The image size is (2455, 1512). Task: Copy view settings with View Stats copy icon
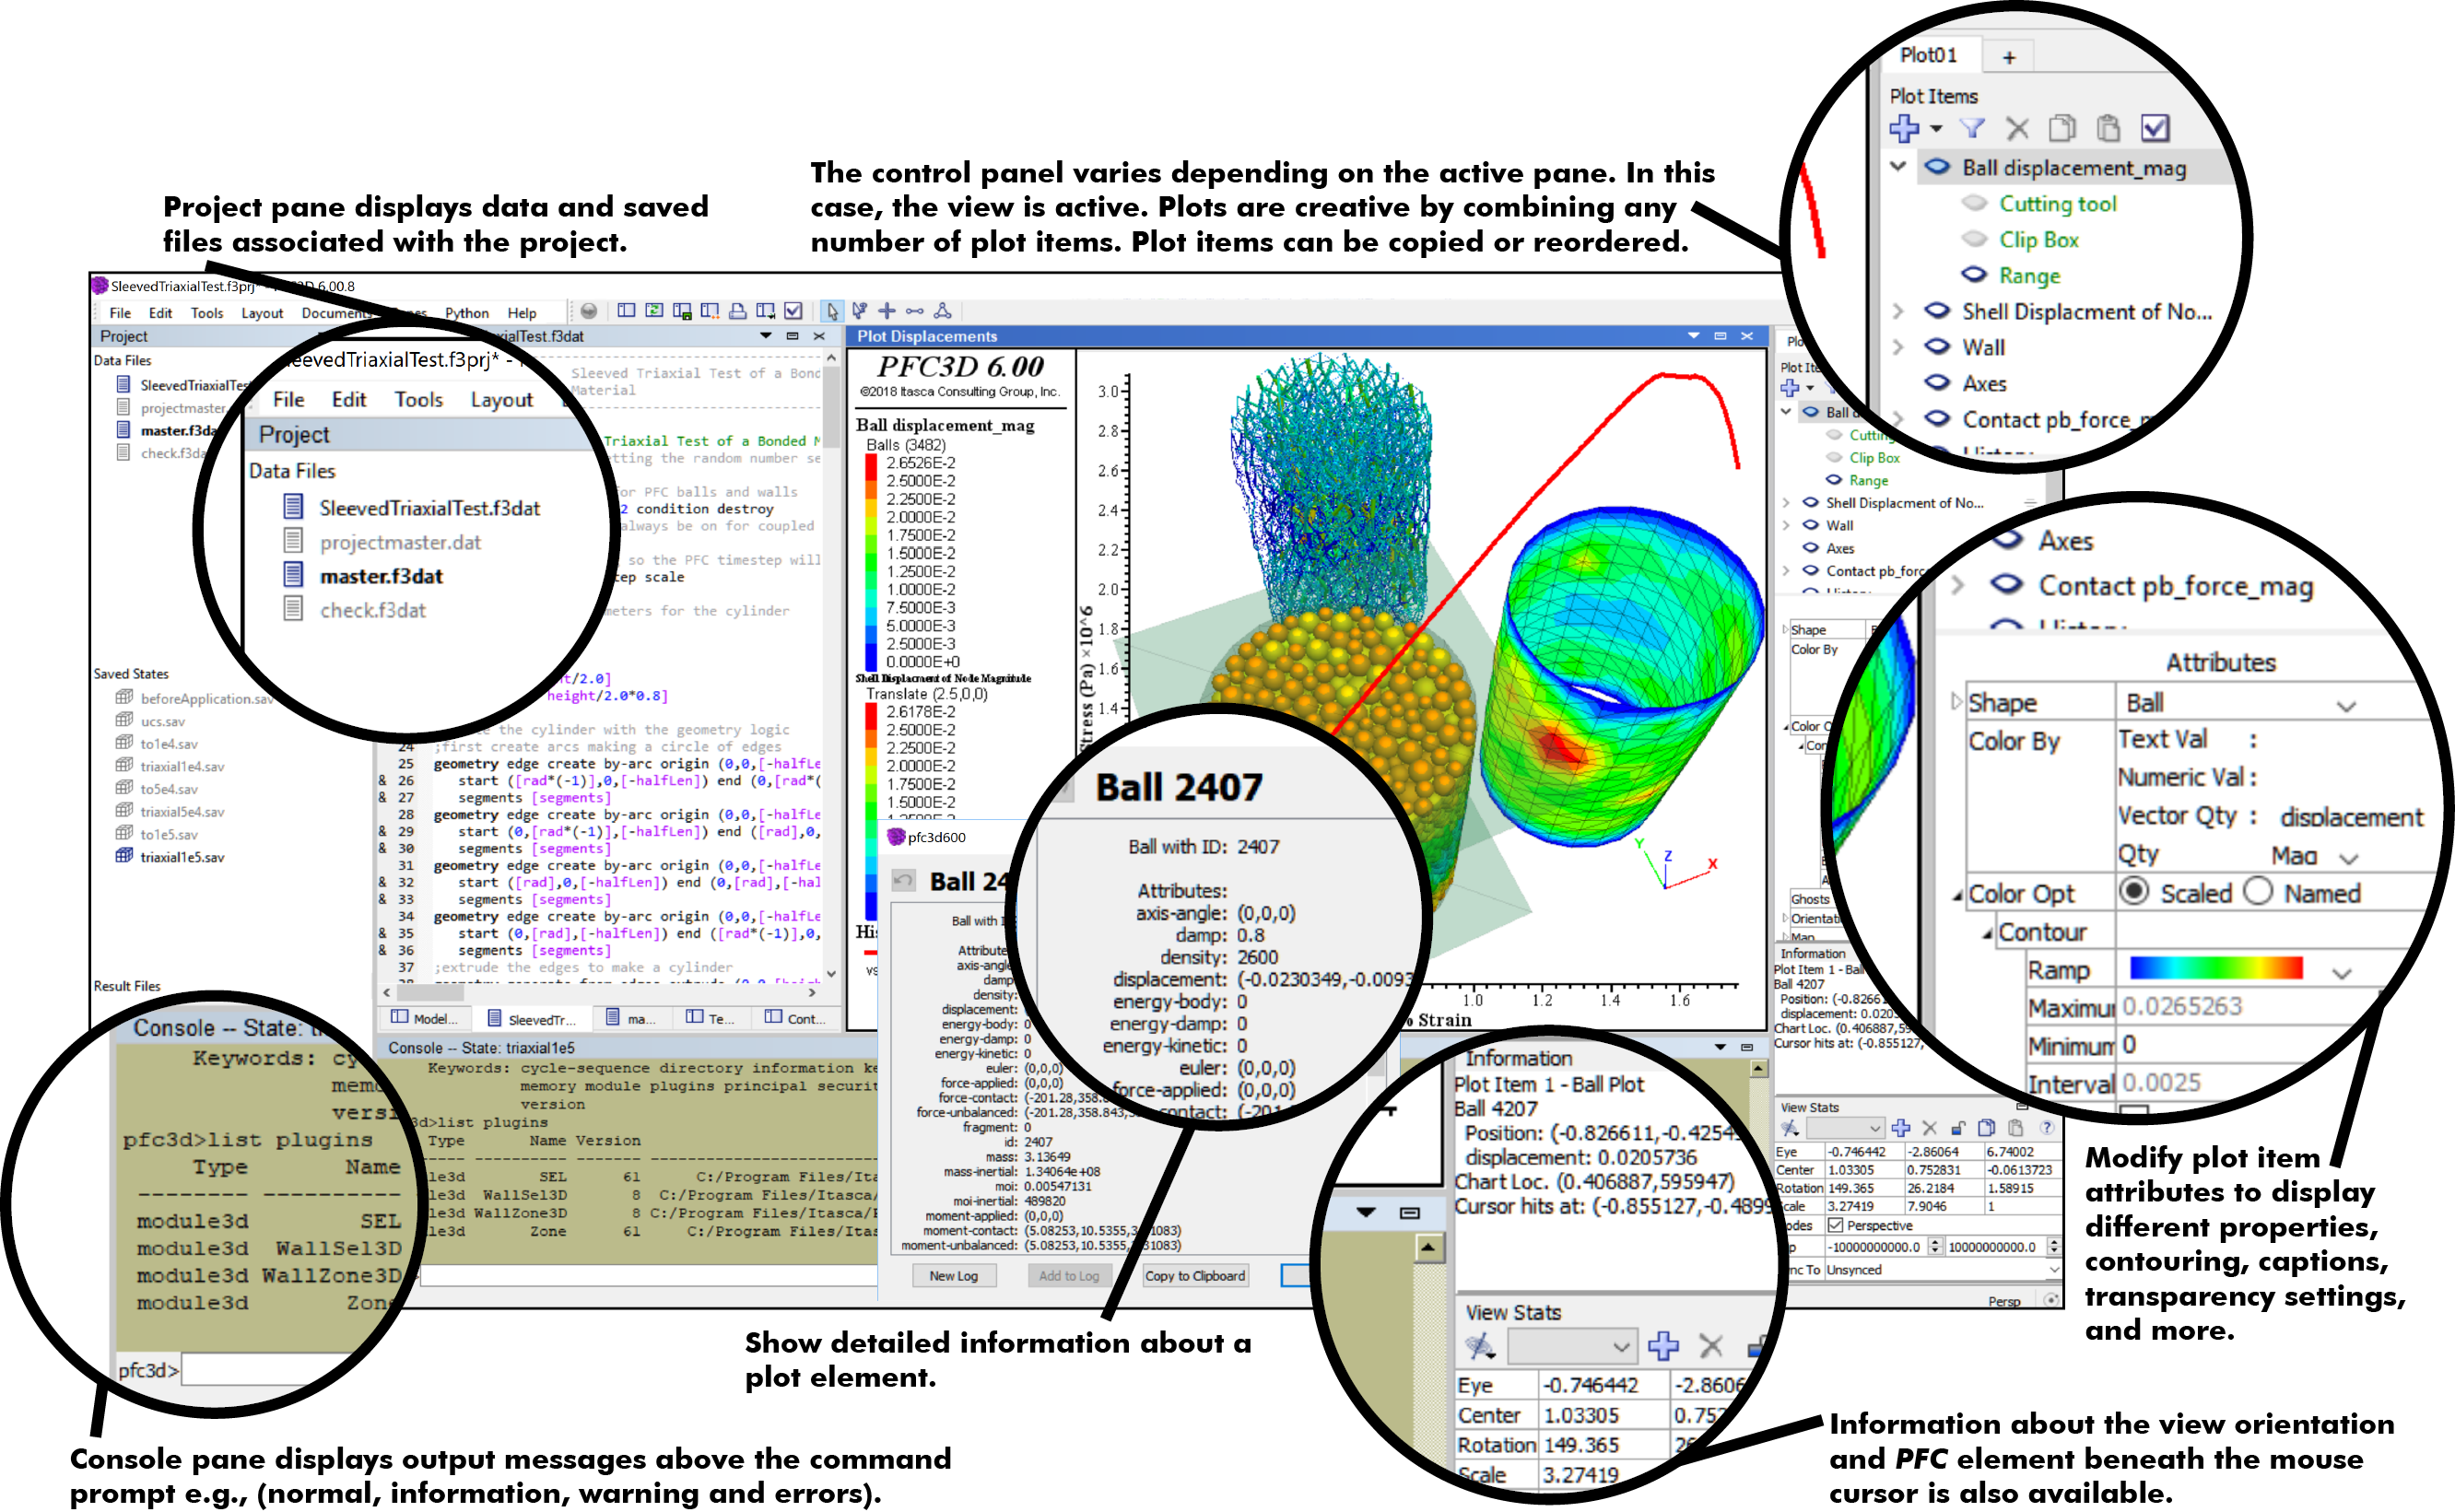pyautogui.click(x=1988, y=1128)
